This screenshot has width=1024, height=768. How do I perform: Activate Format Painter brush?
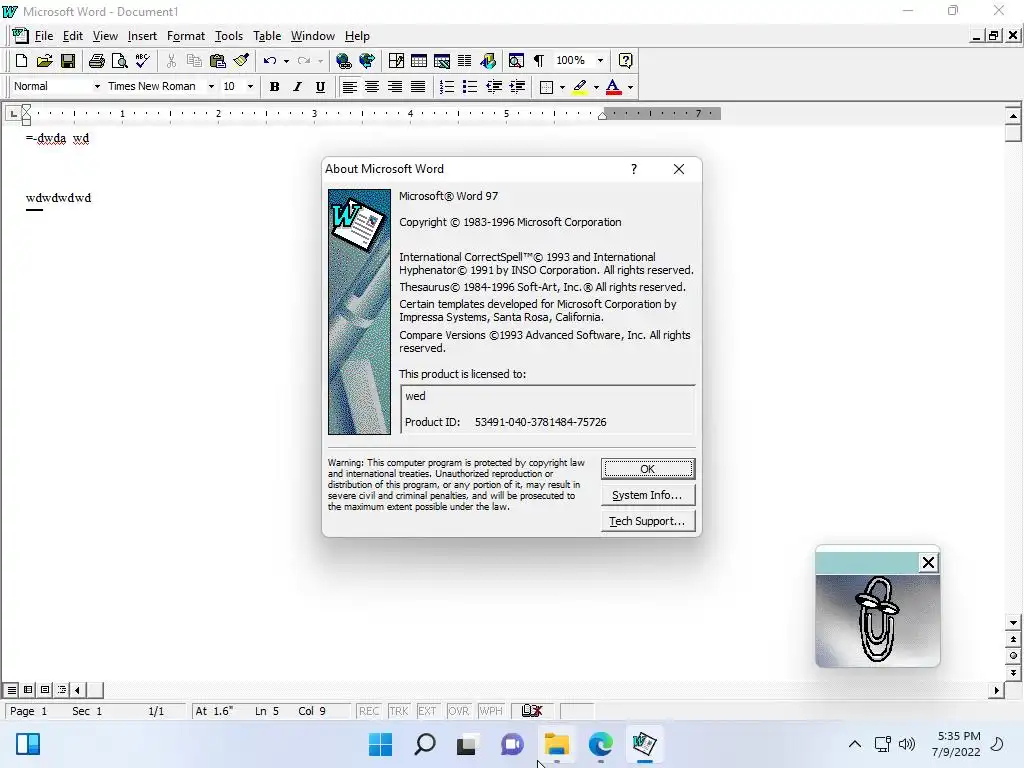pyautogui.click(x=241, y=61)
